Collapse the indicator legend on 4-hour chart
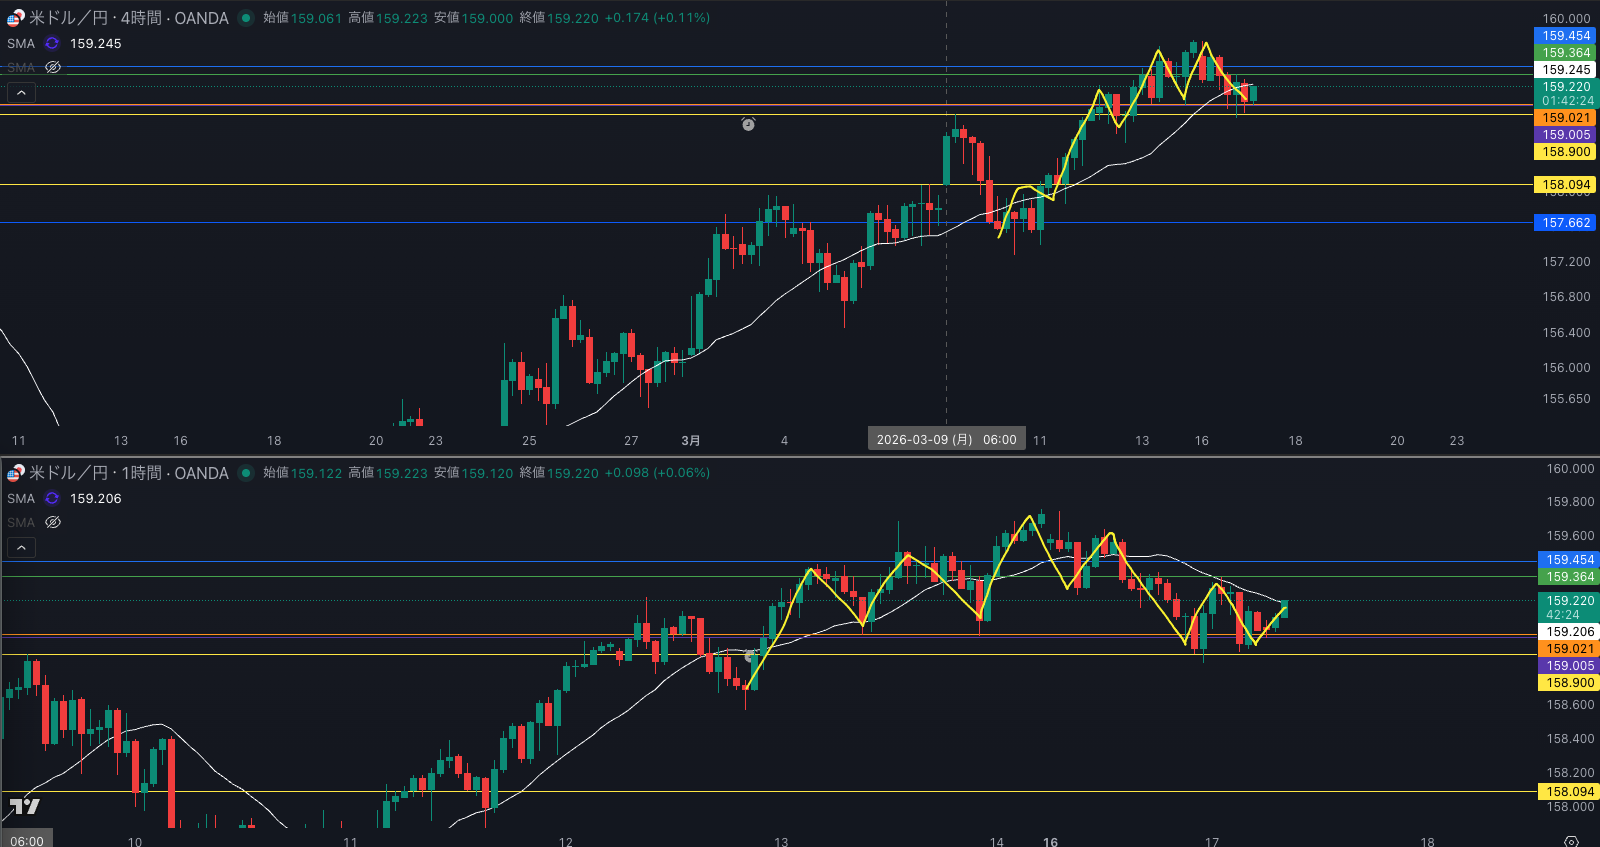This screenshot has width=1600, height=847. [x=22, y=92]
